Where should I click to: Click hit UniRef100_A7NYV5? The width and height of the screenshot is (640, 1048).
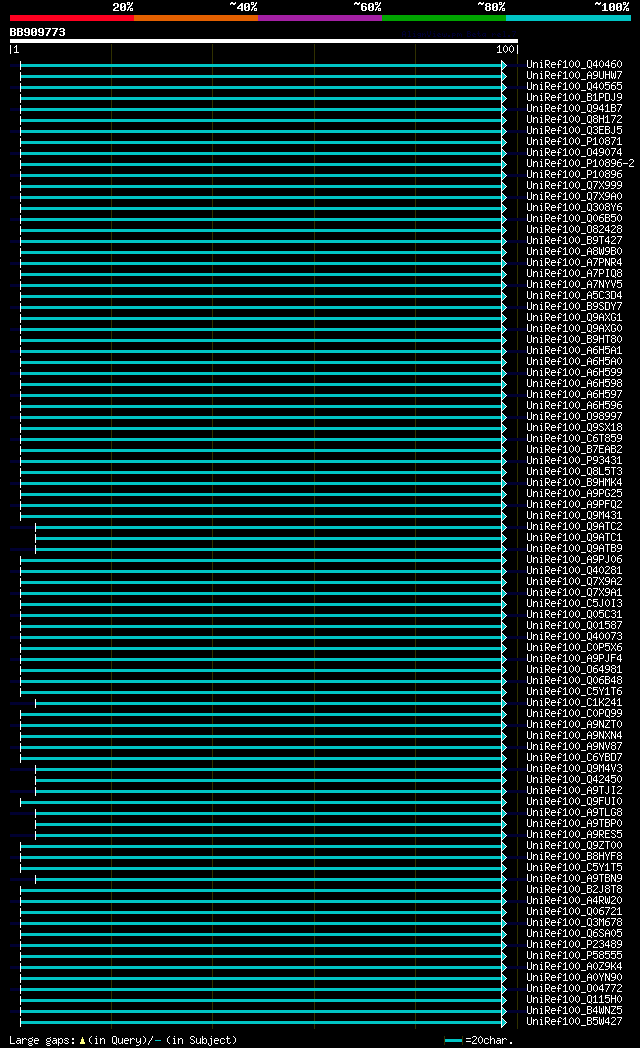574,285
